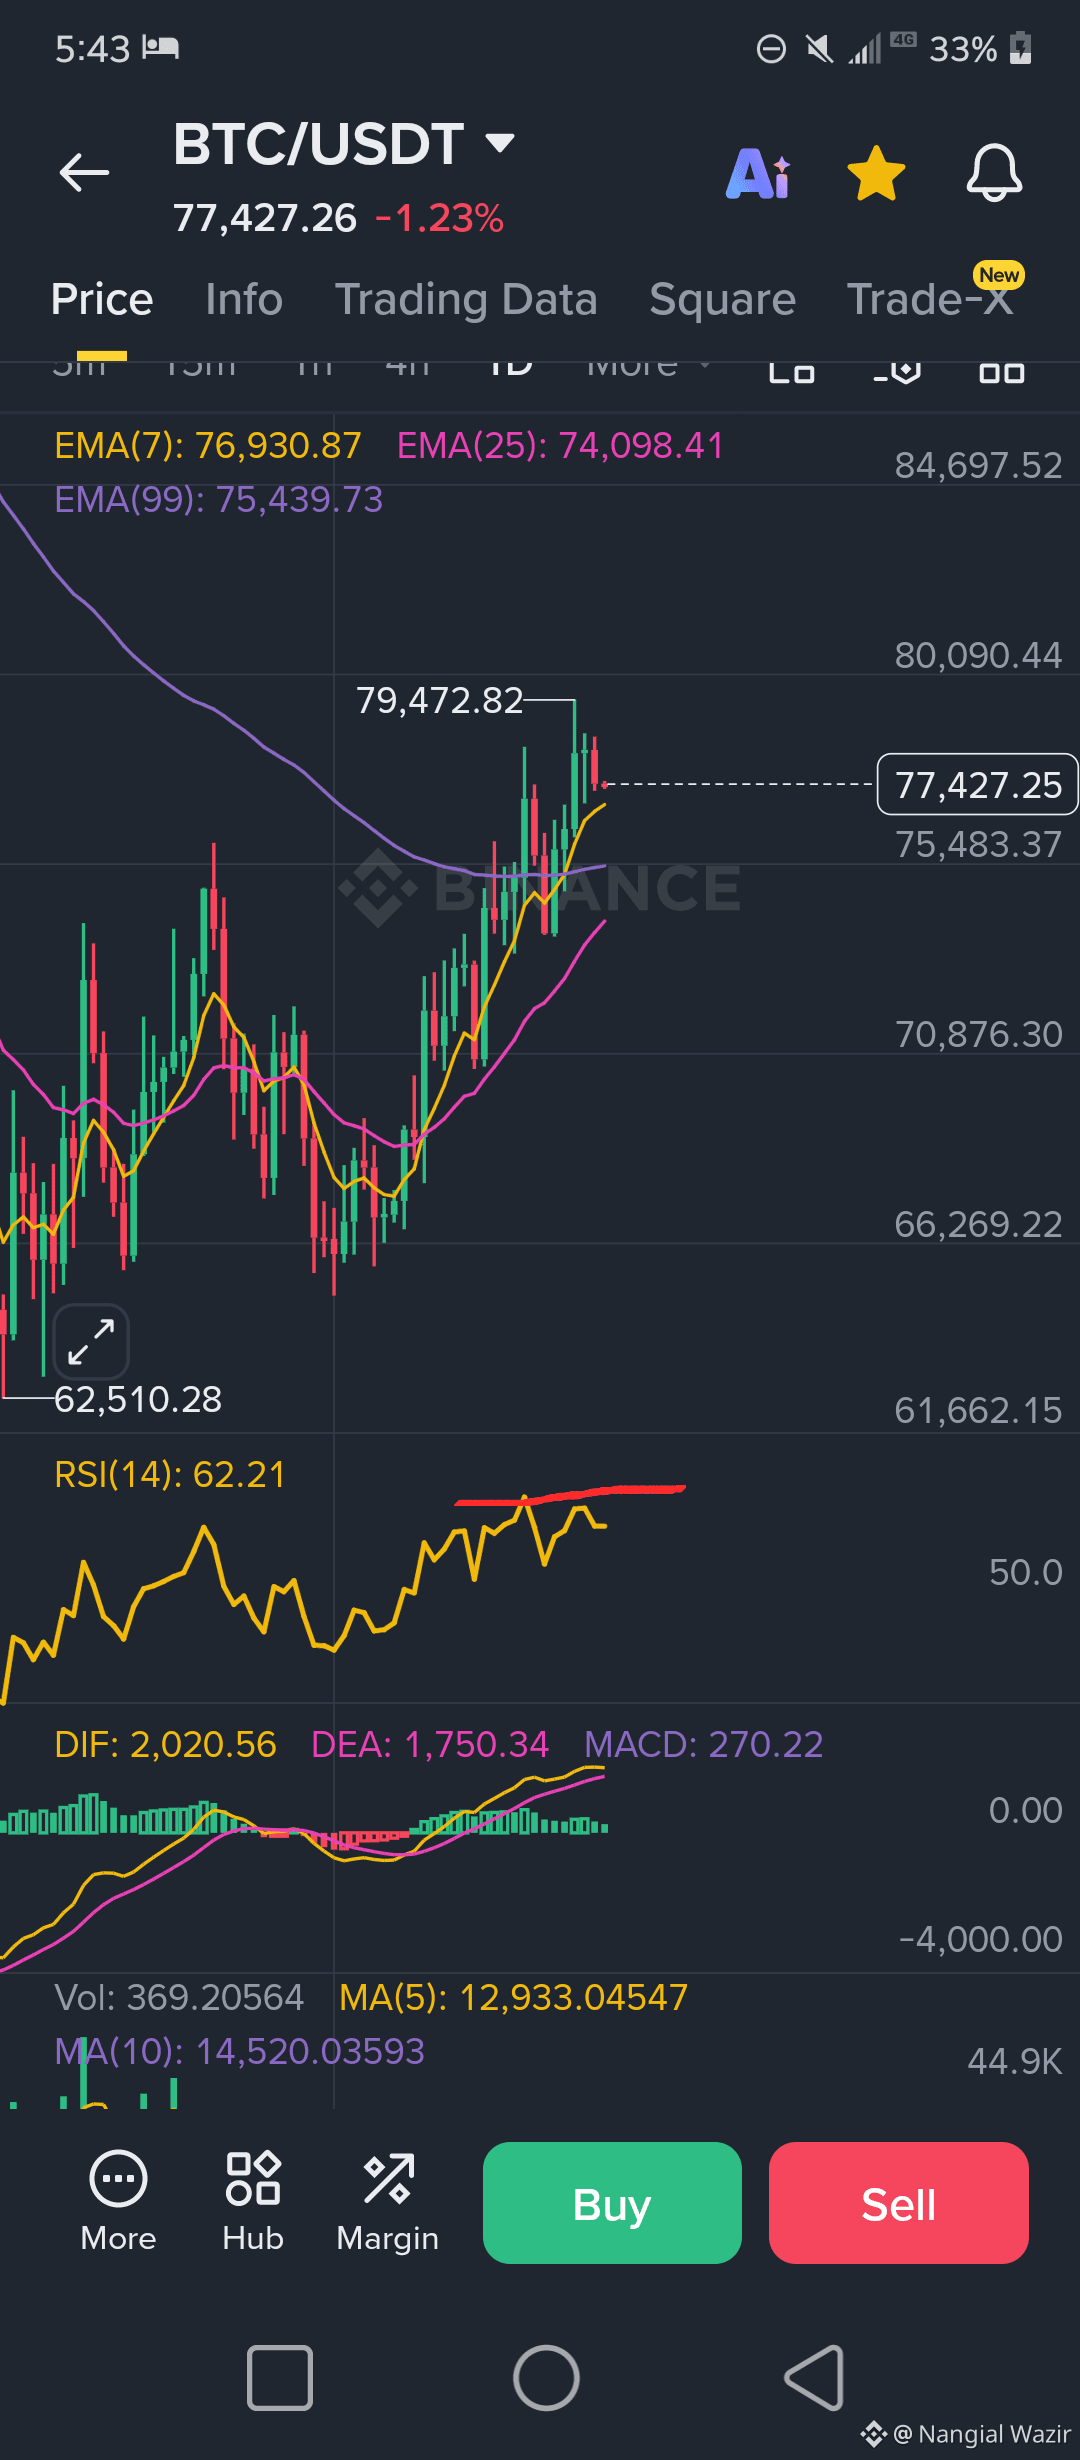Tap the EMA(7): 76,930.87 label

pyautogui.click(x=208, y=446)
